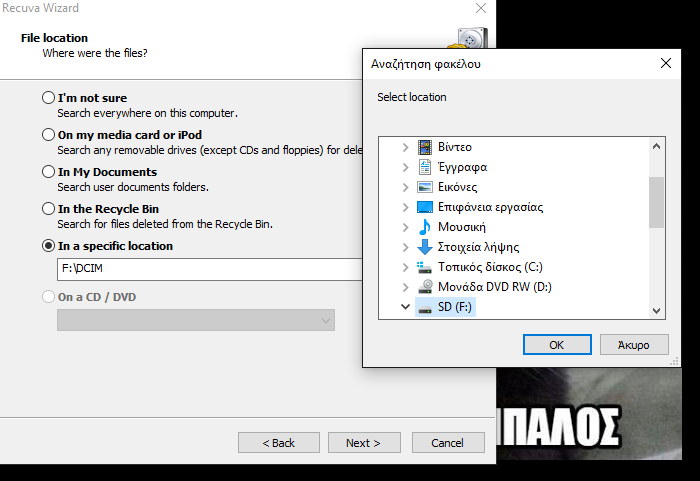Image resolution: width=700 pixels, height=481 pixels.
Task: Expand the Τοπικός δίσκος (C:) node
Action: [405, 267]
